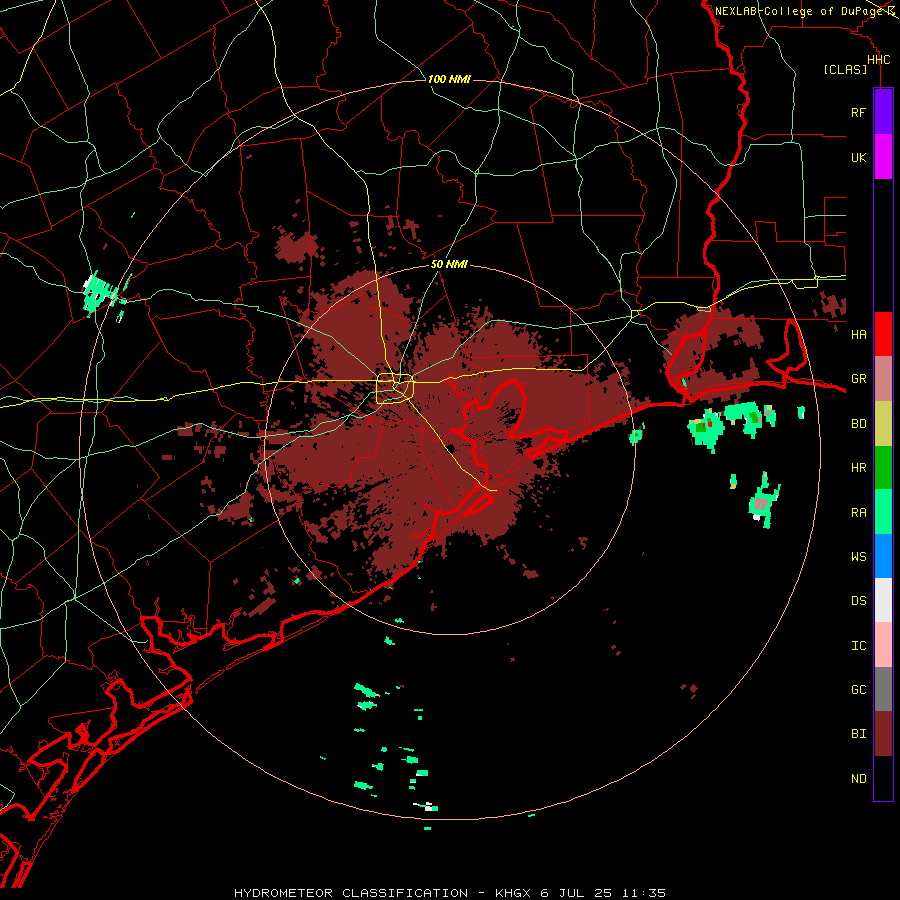Click the Hydrometeor Classification KHGX title caption
The image size is (900, 900).
click(x=450, y=893)
